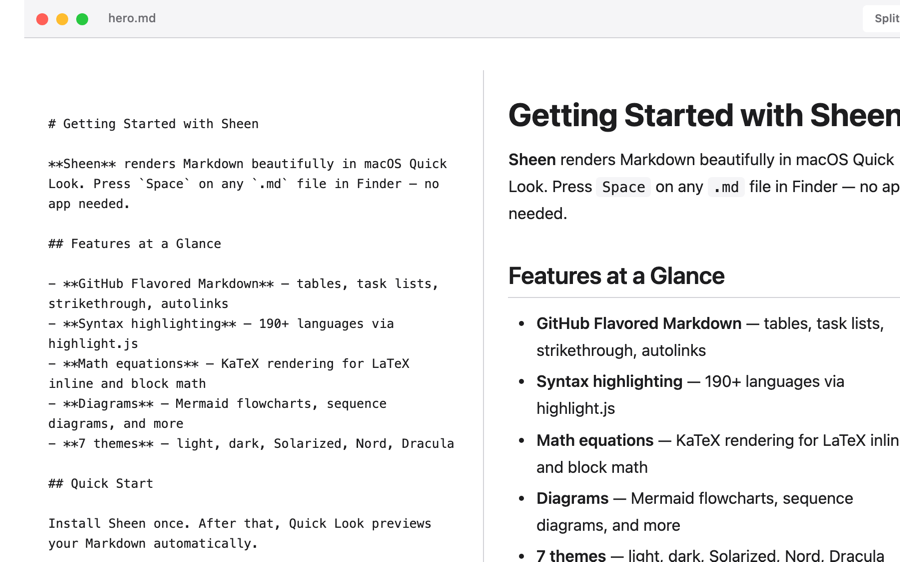Click the yellow minimize window button

coord(62,19)
